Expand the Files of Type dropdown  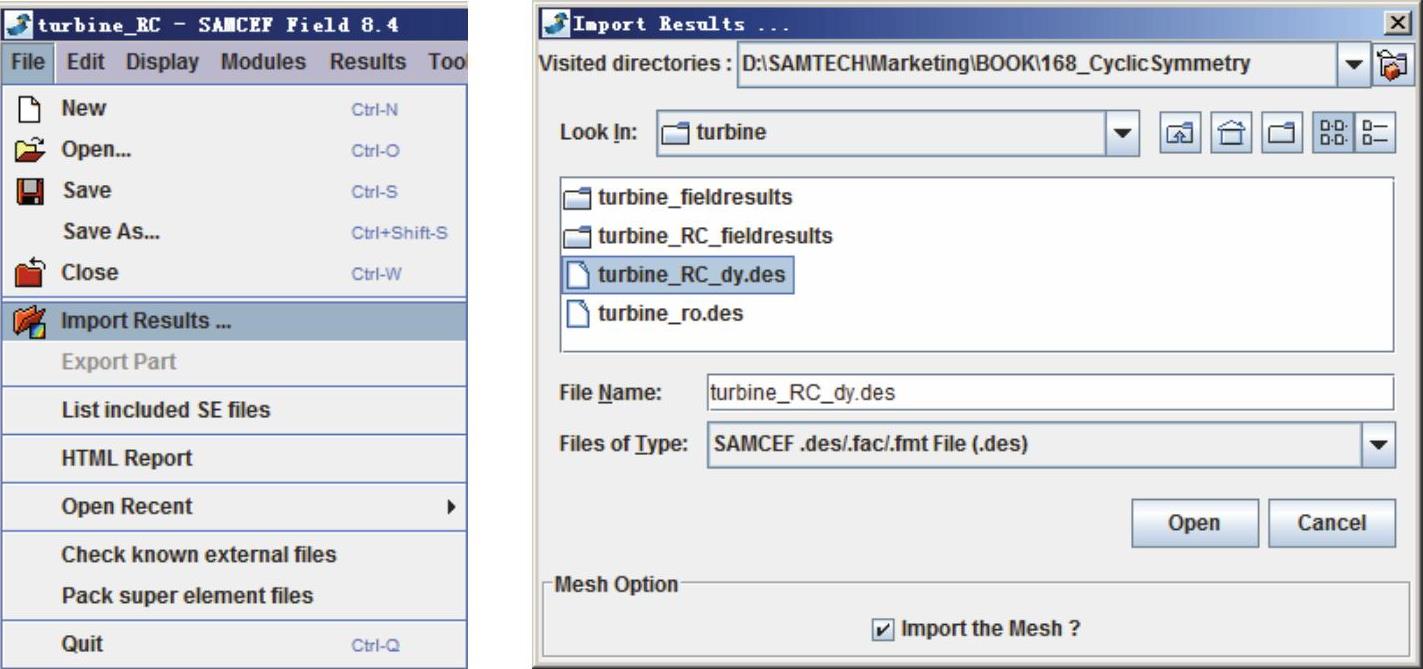1378,445
